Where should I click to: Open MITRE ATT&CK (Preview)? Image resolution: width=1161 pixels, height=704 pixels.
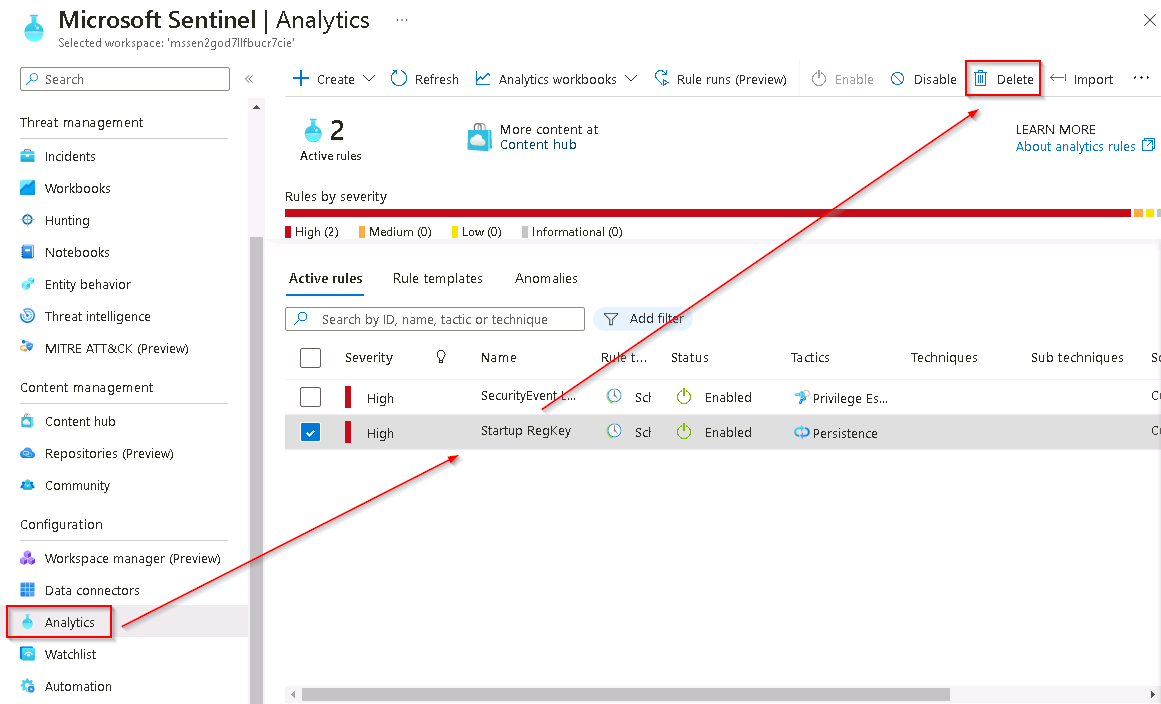tap(116, 348)
